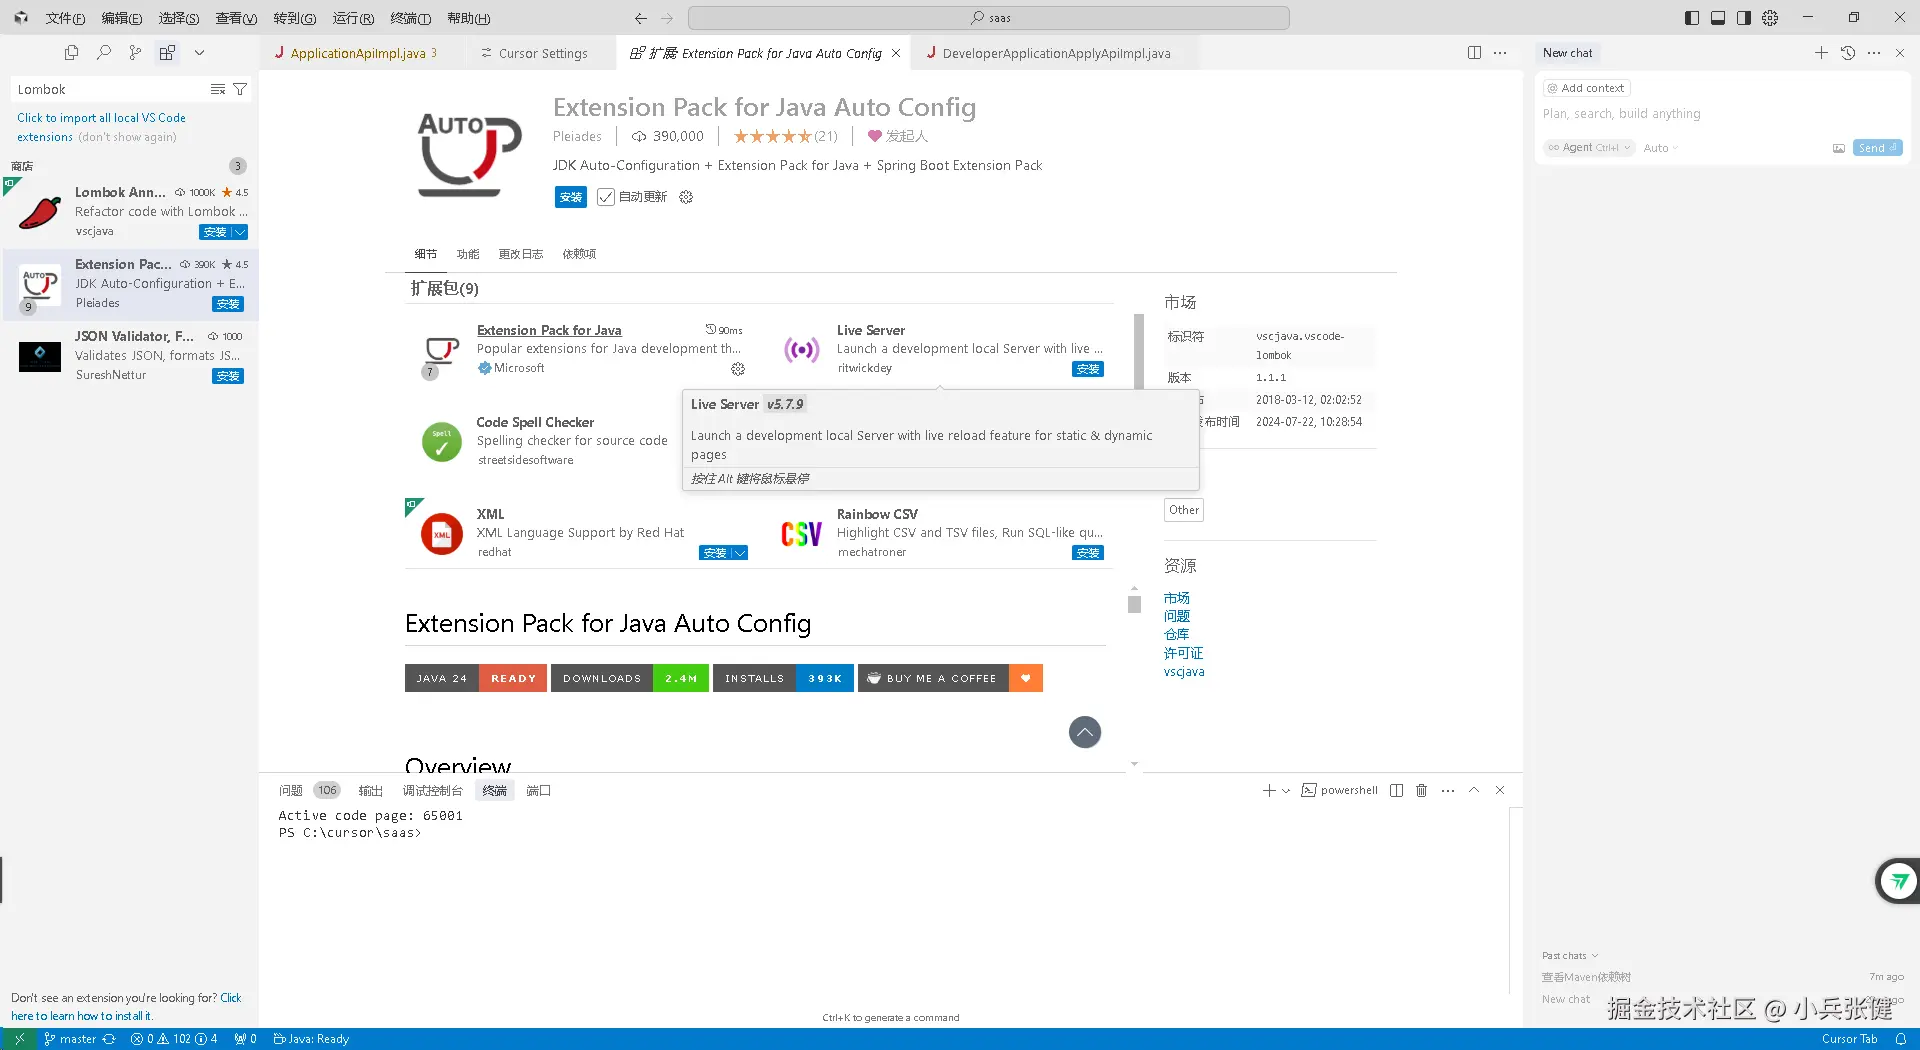
Task: Open the 终端 menu in menu bar
Action: [x=411, y=18]
